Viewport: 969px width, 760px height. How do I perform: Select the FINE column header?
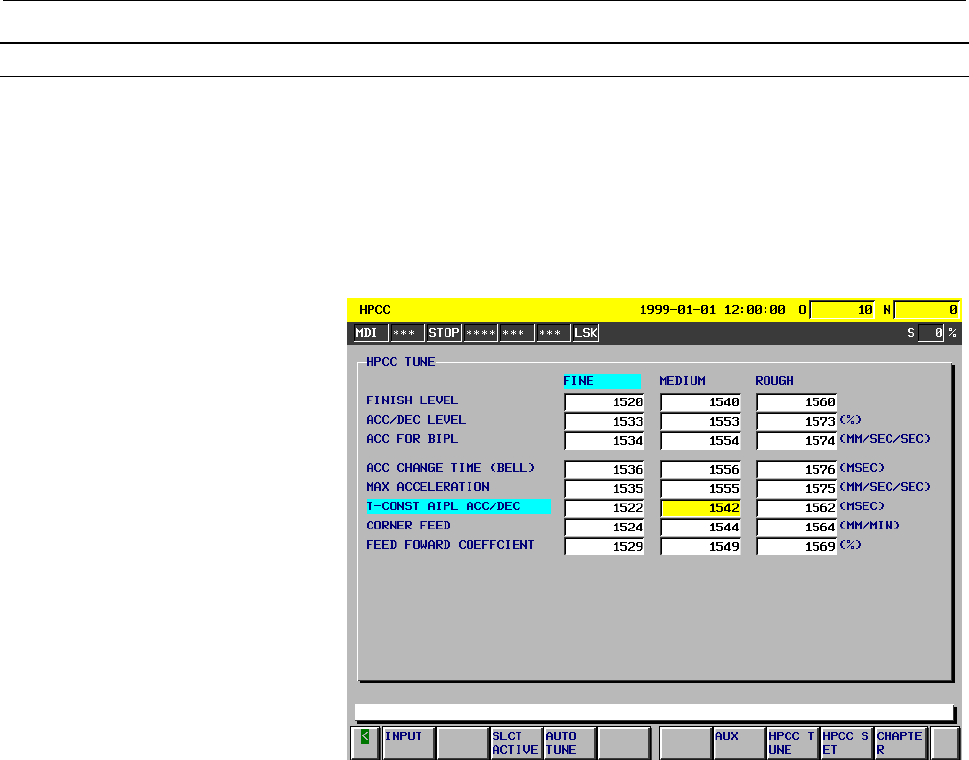point(602,381)
